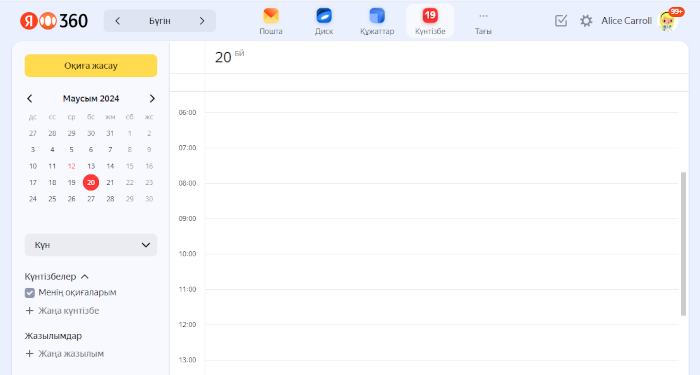The height and width of the screenshot is (375, 700).
Task: Click the calendar's vertical scrollbar
Action: [683, 244]
